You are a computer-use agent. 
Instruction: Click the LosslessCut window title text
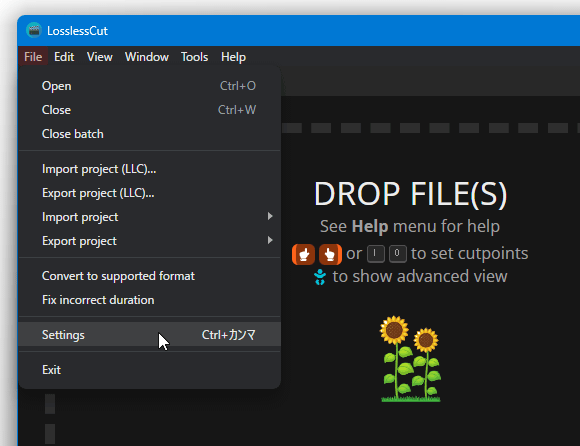(77, 31)
